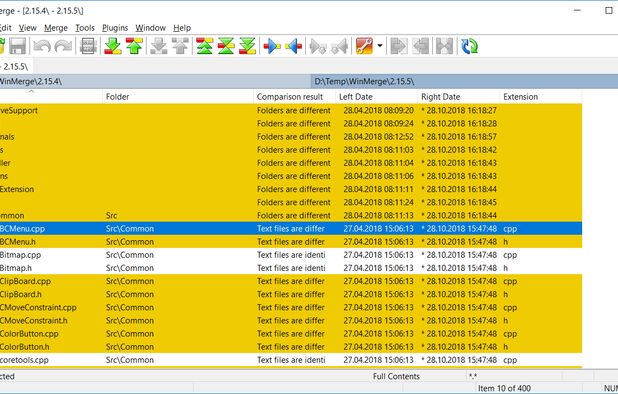Open the Window menu
618x394 pixels.
click(150, 28)
